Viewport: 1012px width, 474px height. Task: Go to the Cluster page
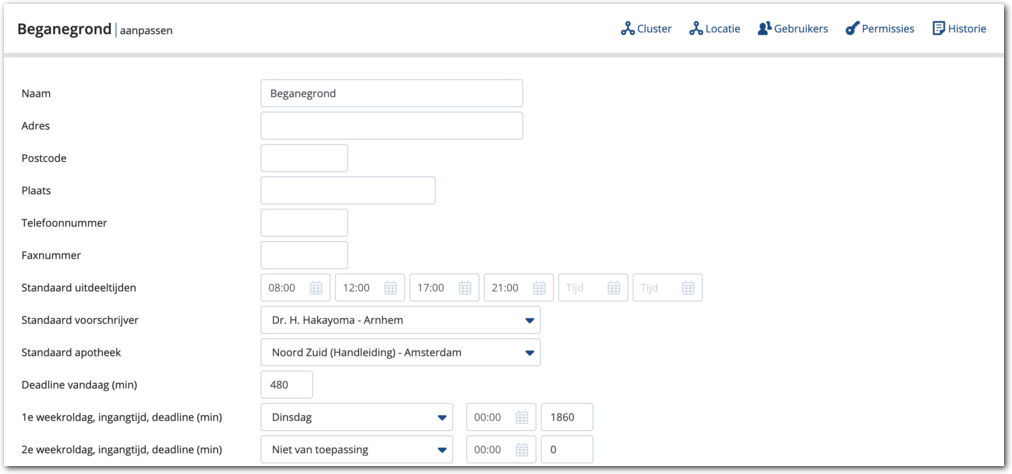pos(646,29)
